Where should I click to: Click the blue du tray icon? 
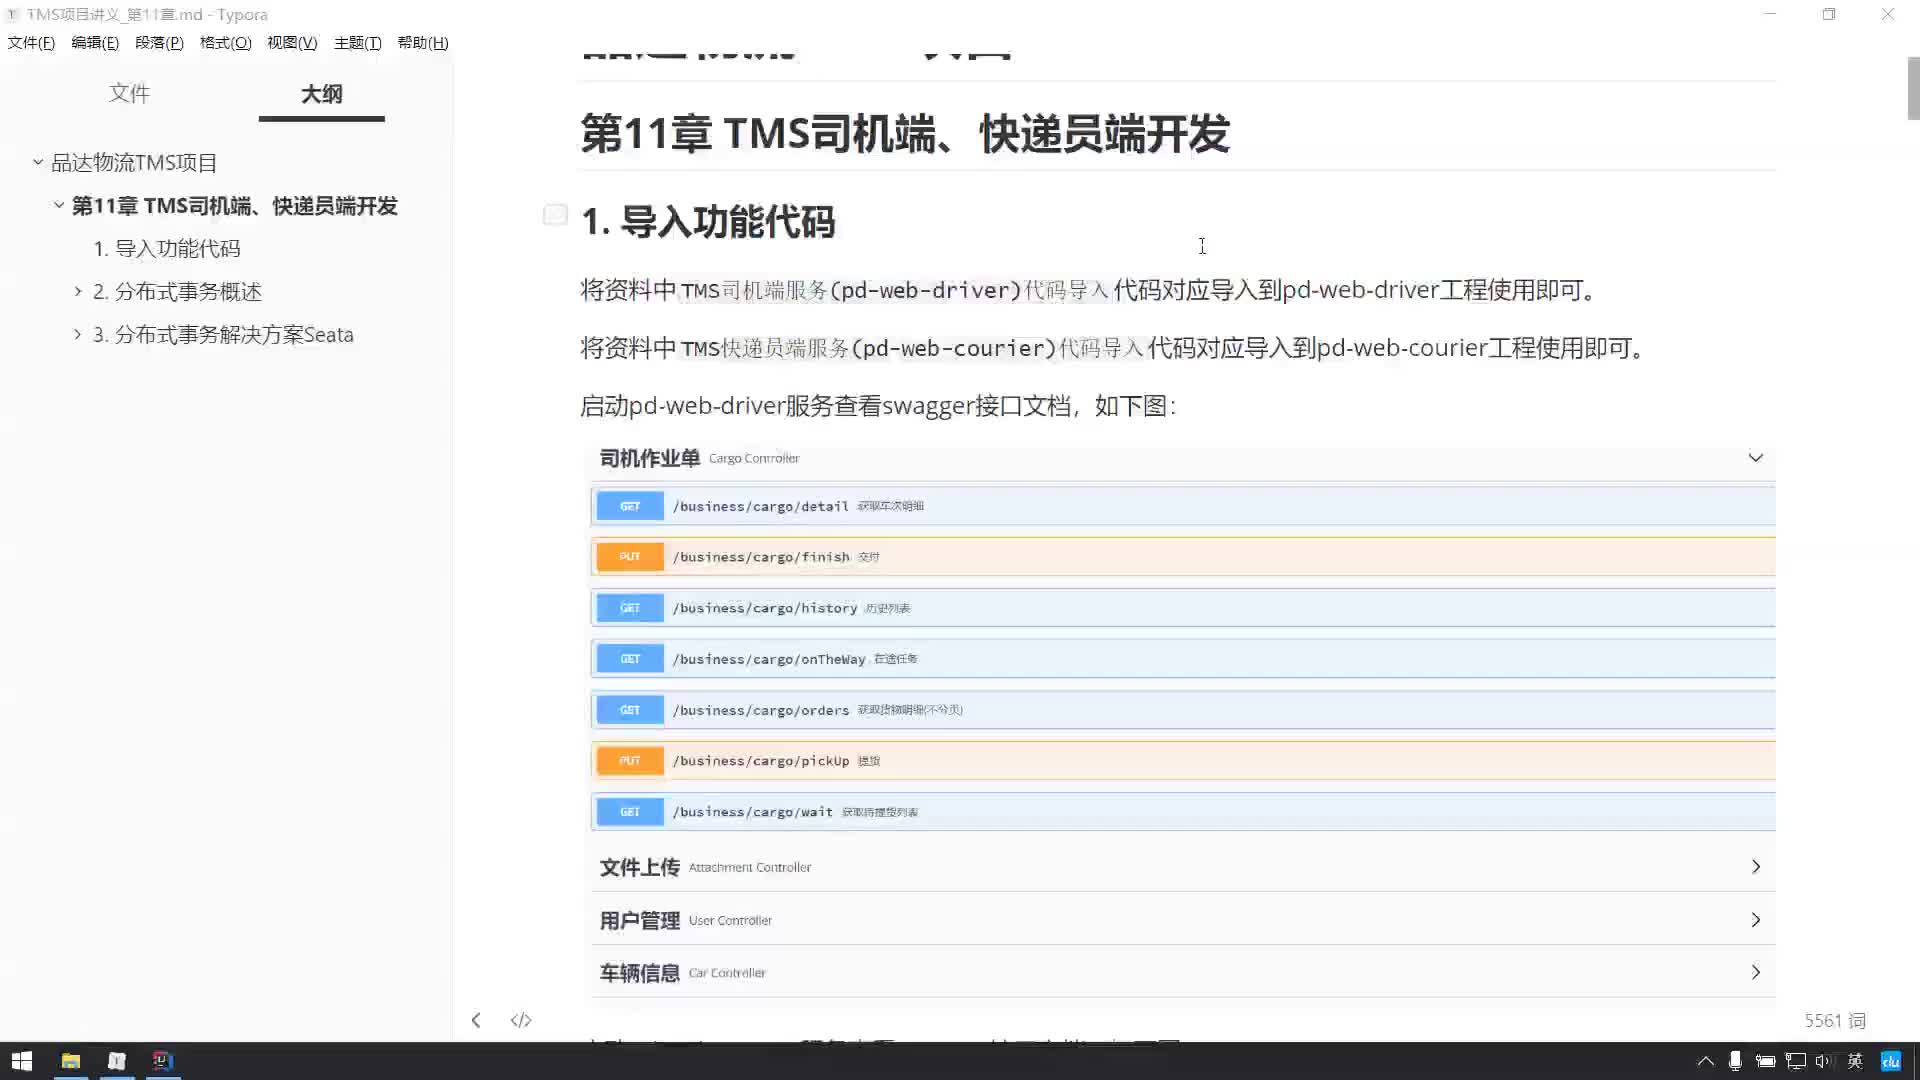pos(1890,1061)
